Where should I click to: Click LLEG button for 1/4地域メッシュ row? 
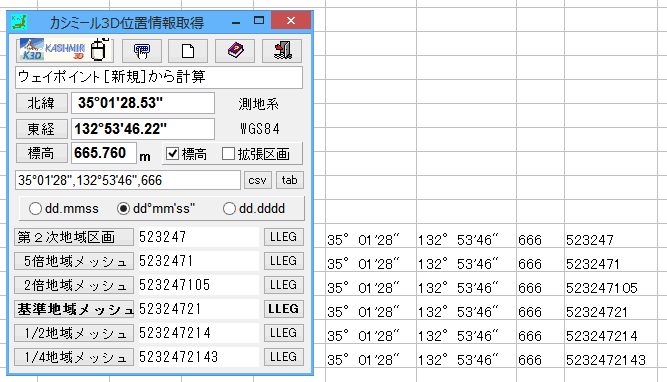[x=284, y=357]
